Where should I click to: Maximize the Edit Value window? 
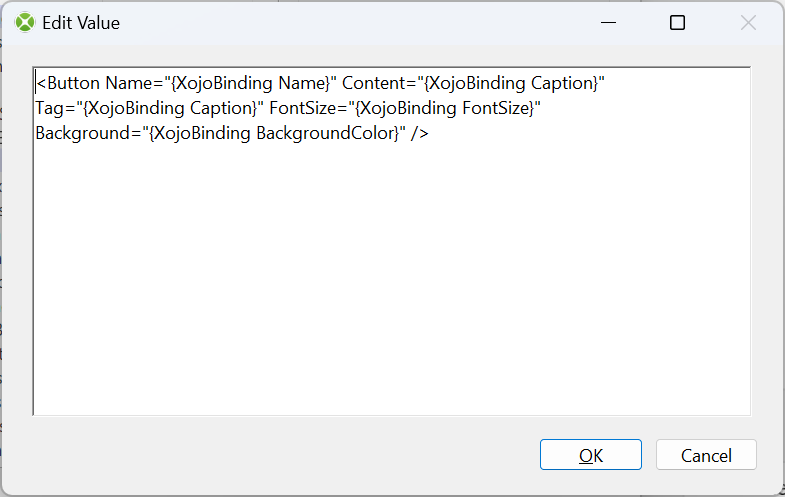pyautogui.click(x=677, y=23)
